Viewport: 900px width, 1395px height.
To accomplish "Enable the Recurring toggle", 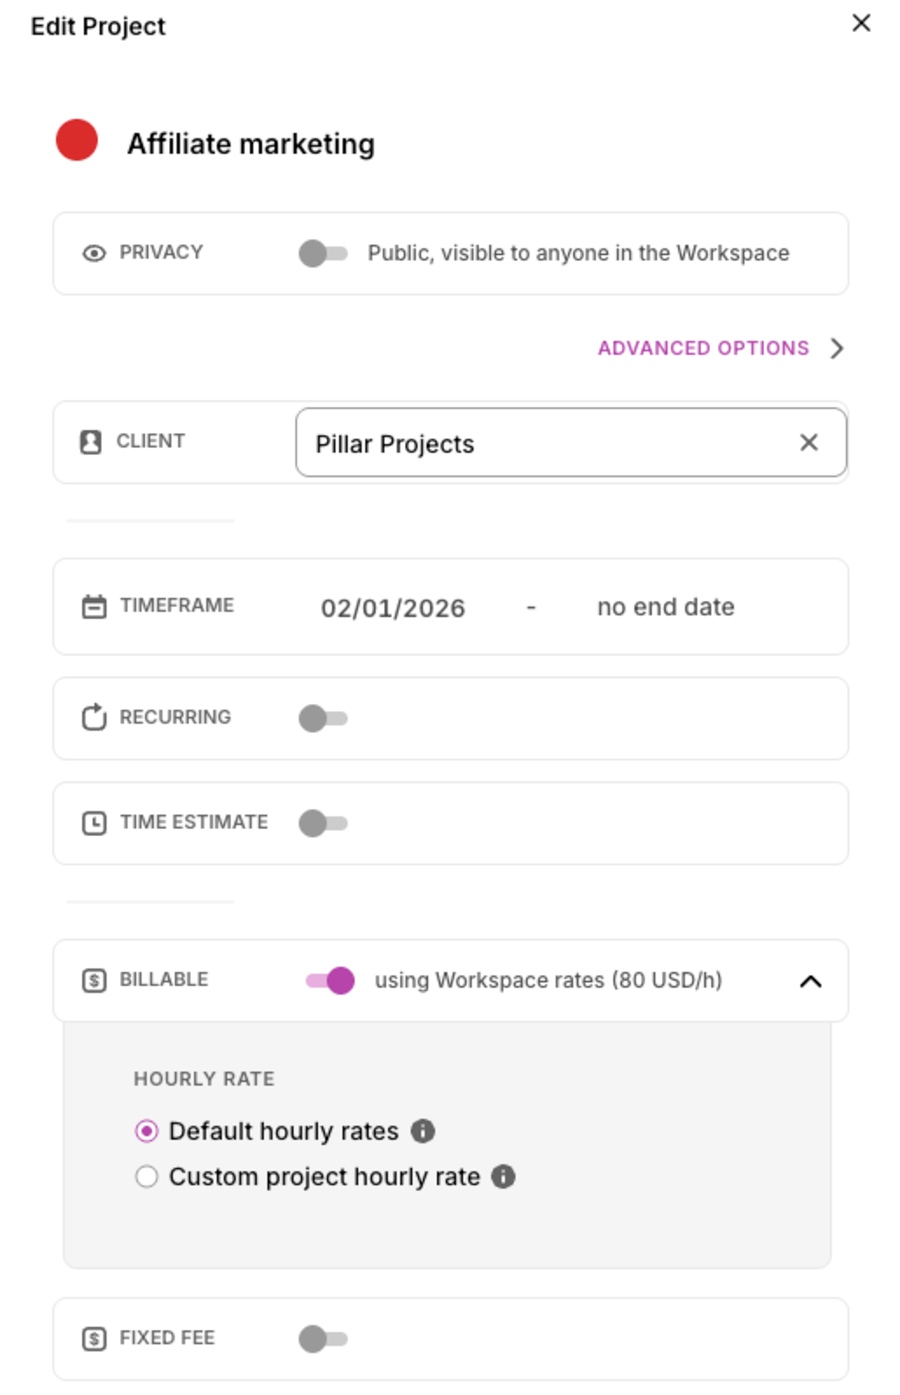I will 323,717.
